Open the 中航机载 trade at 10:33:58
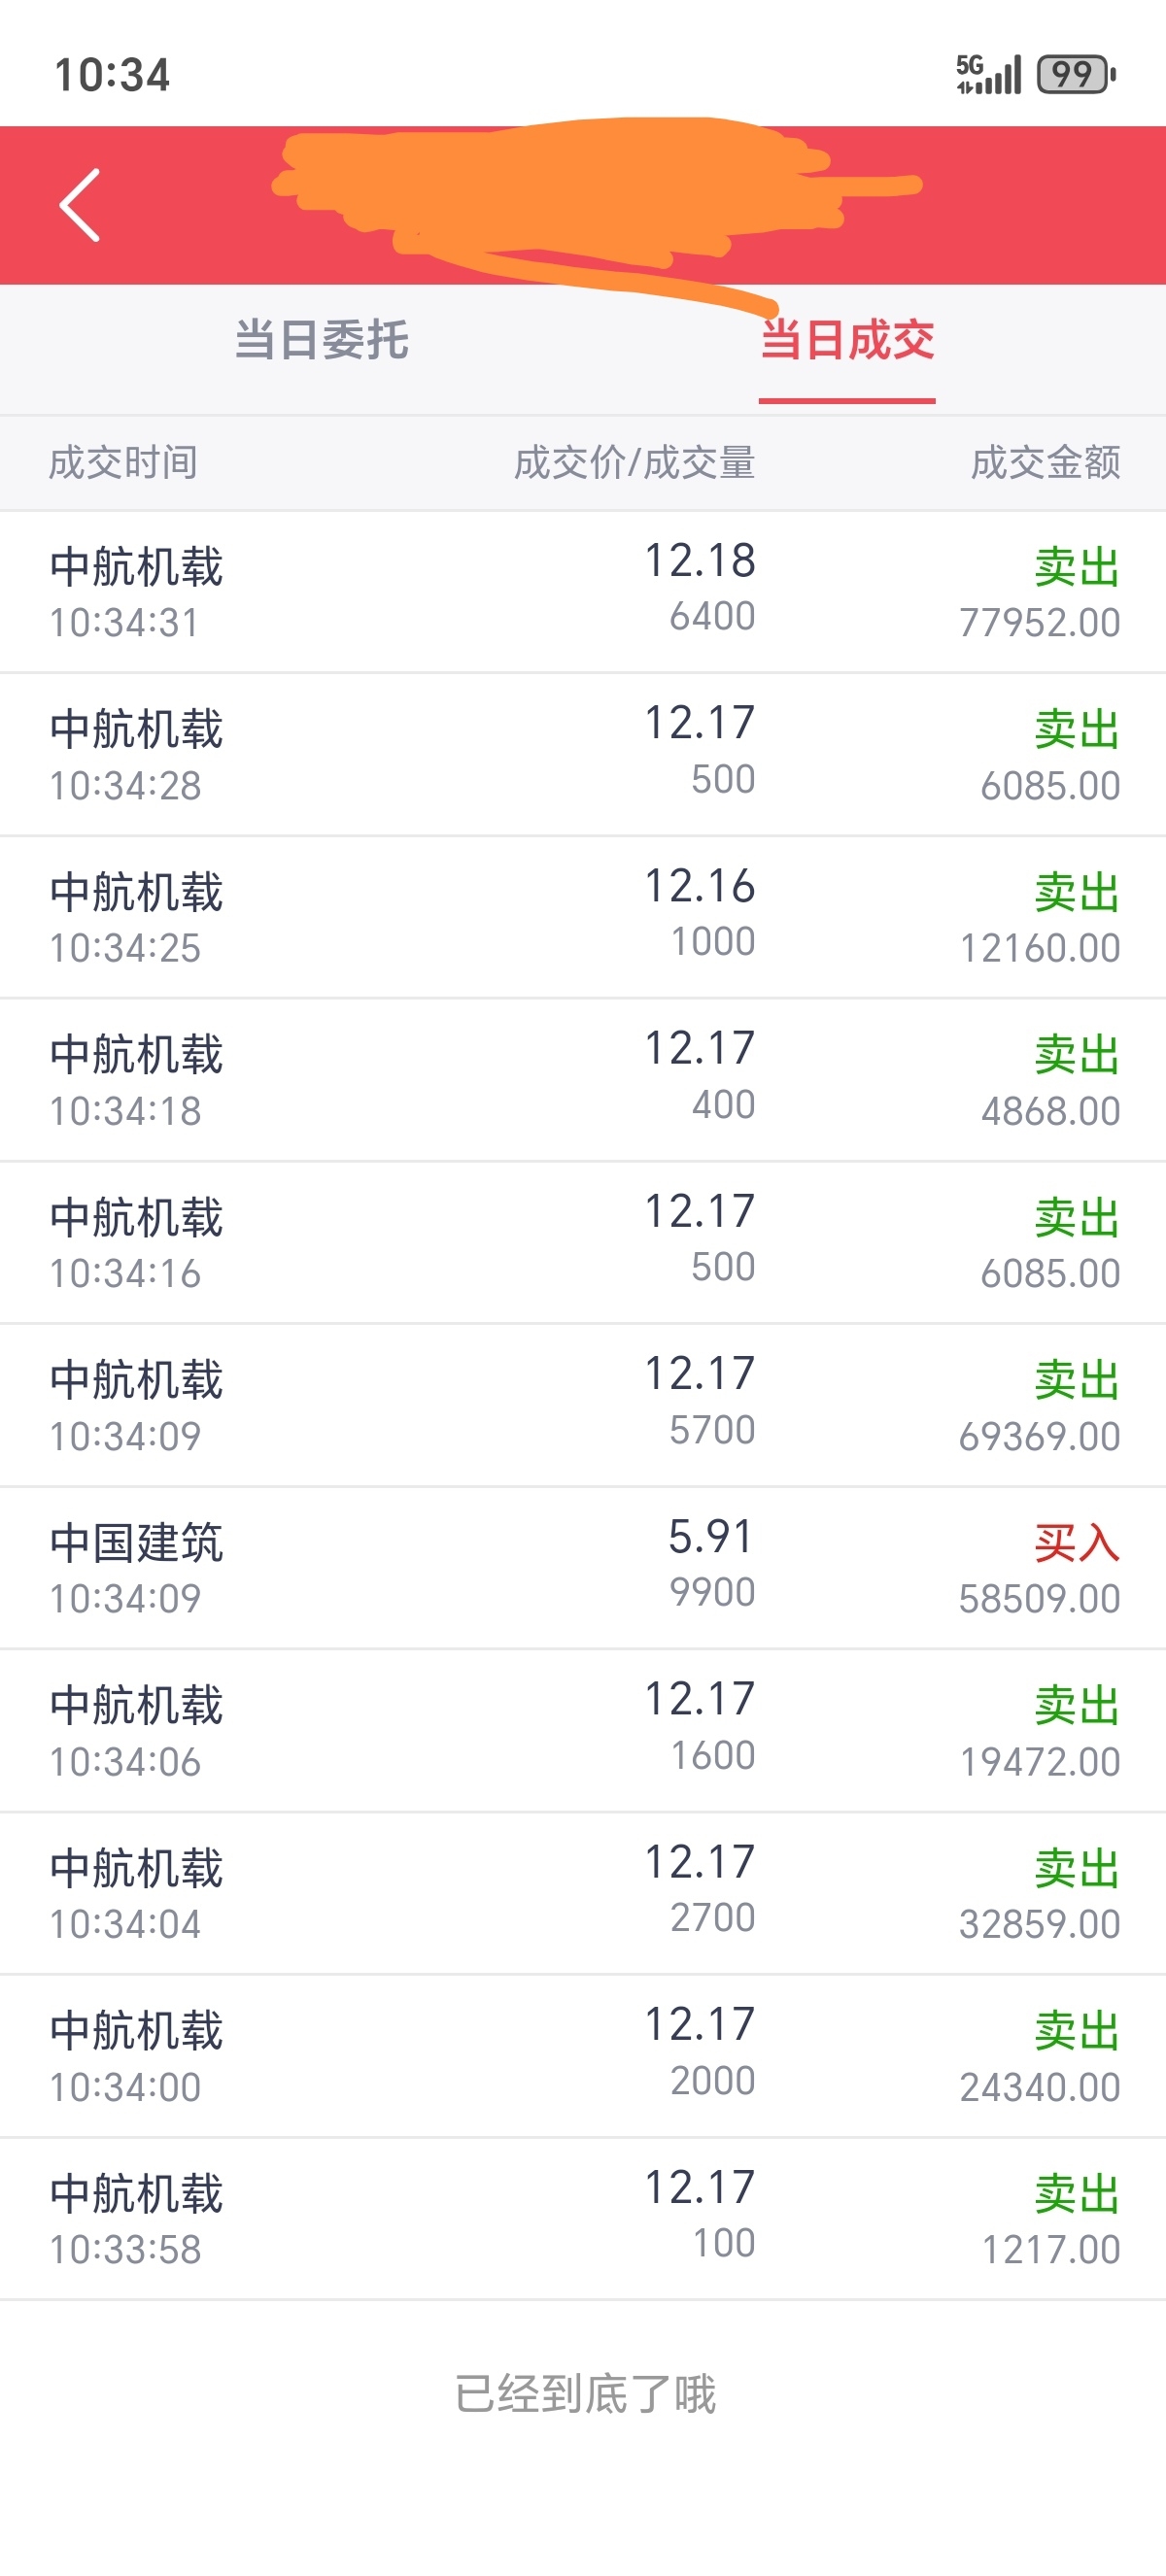Viewport: 1166px width, 2576px height. (583, 2219)
